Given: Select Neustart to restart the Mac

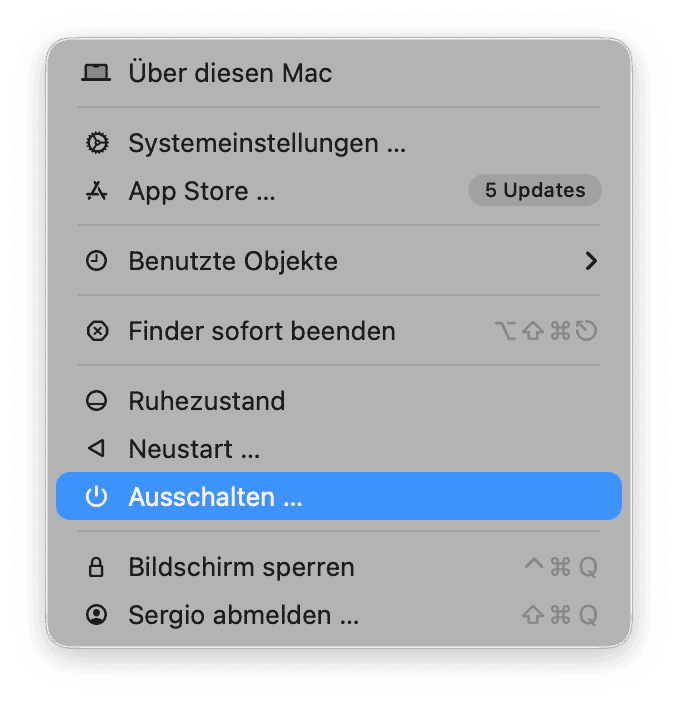Looking at the screenshot, I should click(x=194, y=449).
